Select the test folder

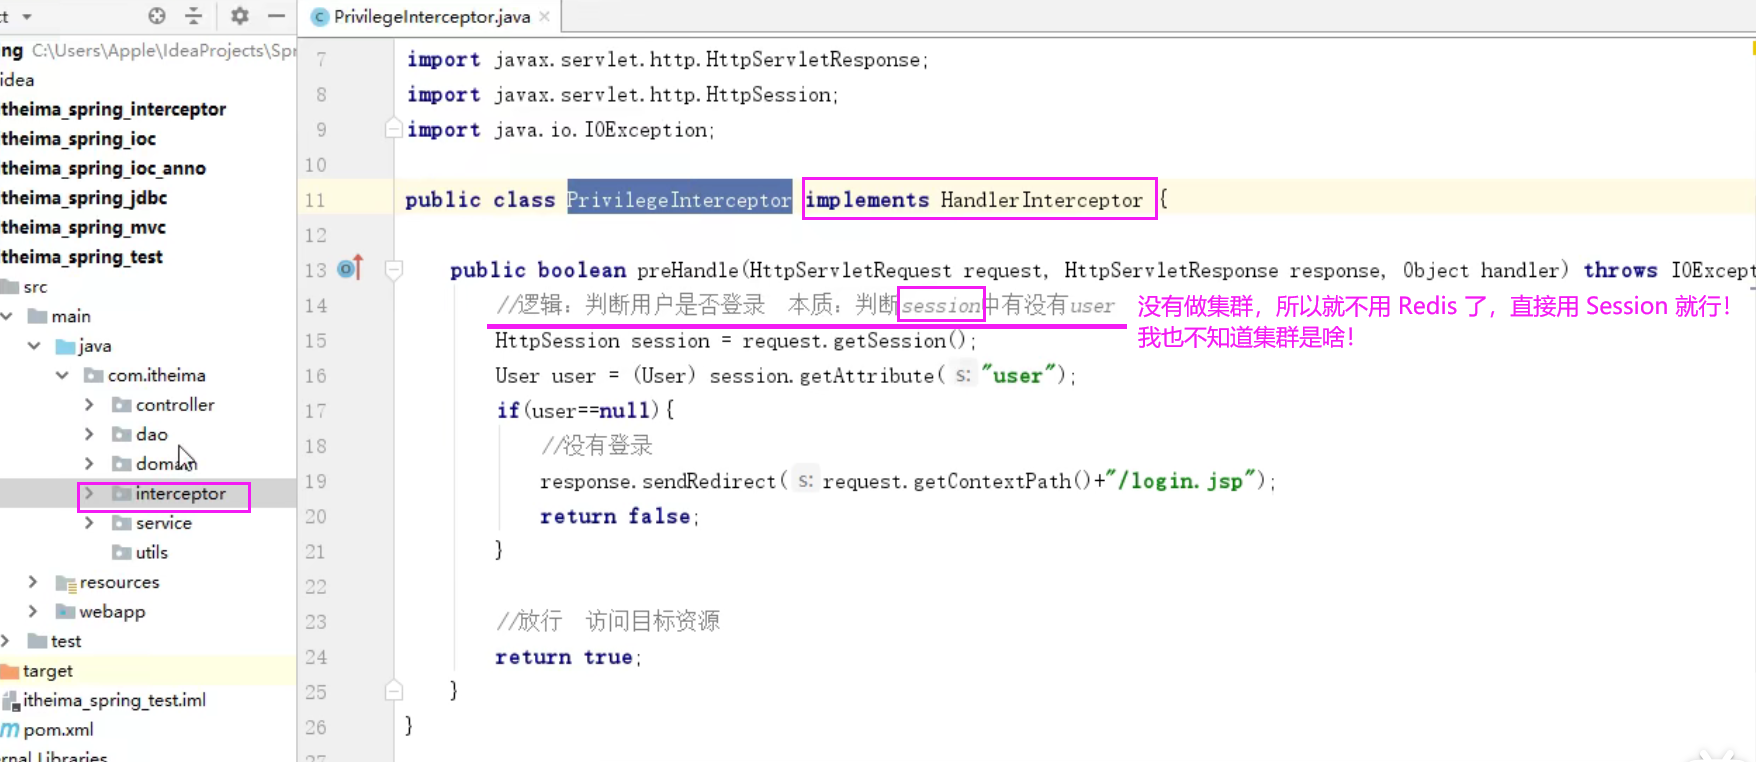[66, 641]
